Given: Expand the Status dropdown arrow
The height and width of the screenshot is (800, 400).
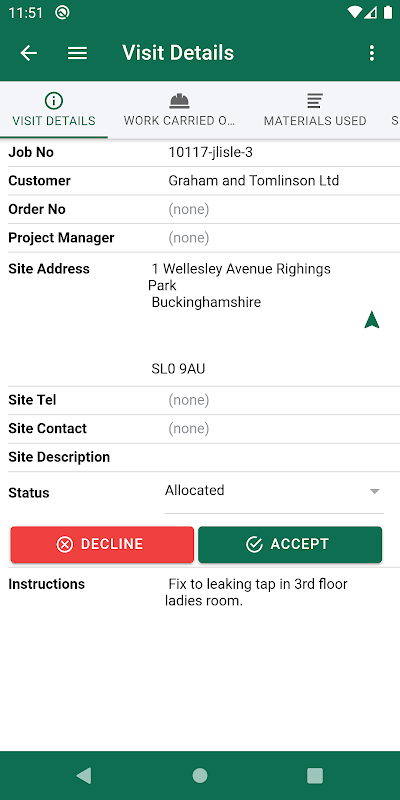Looking at the screenshot, I should (375, 491).
